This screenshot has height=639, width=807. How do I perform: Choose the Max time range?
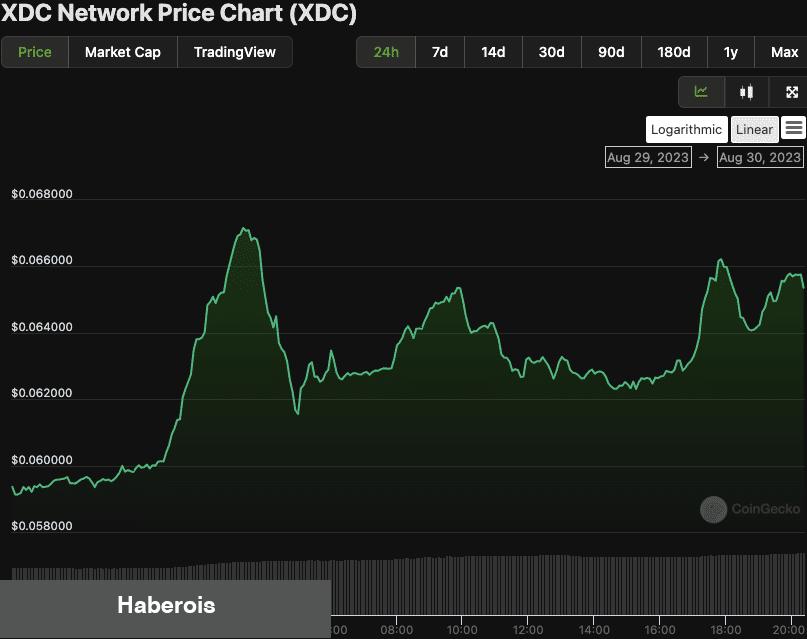[784, 52]
